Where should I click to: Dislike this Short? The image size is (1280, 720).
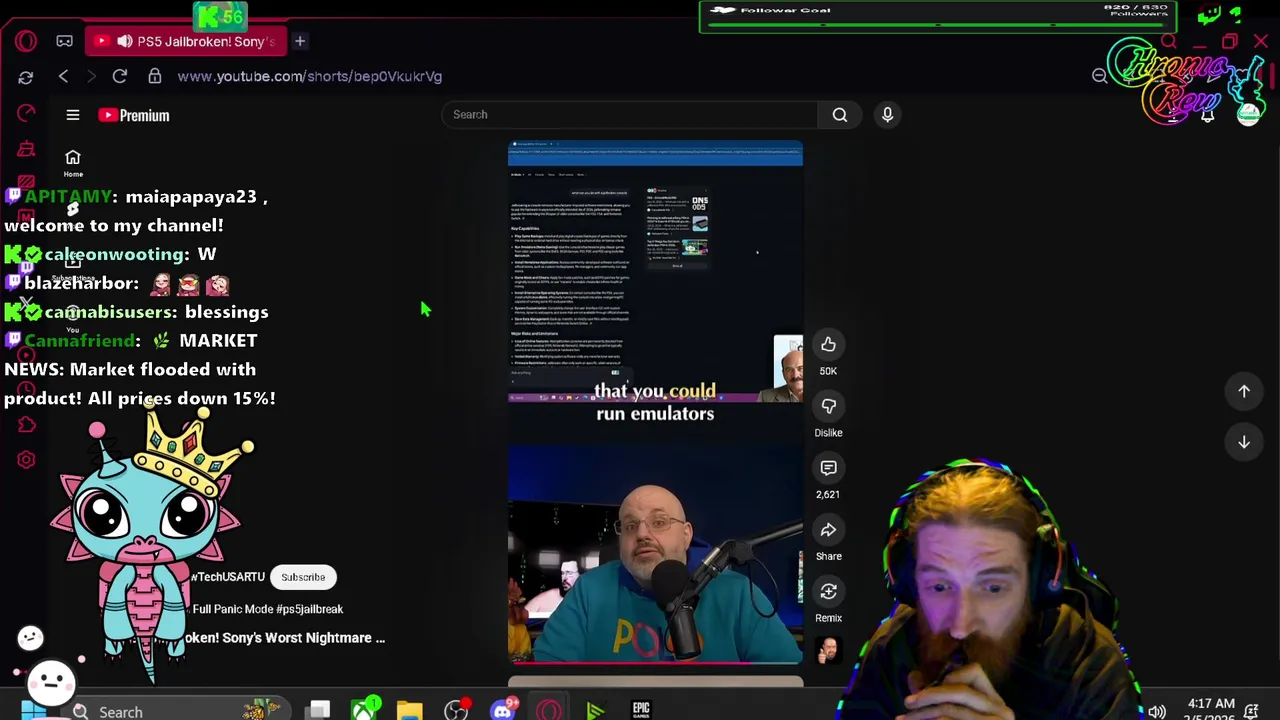point(828,406)
